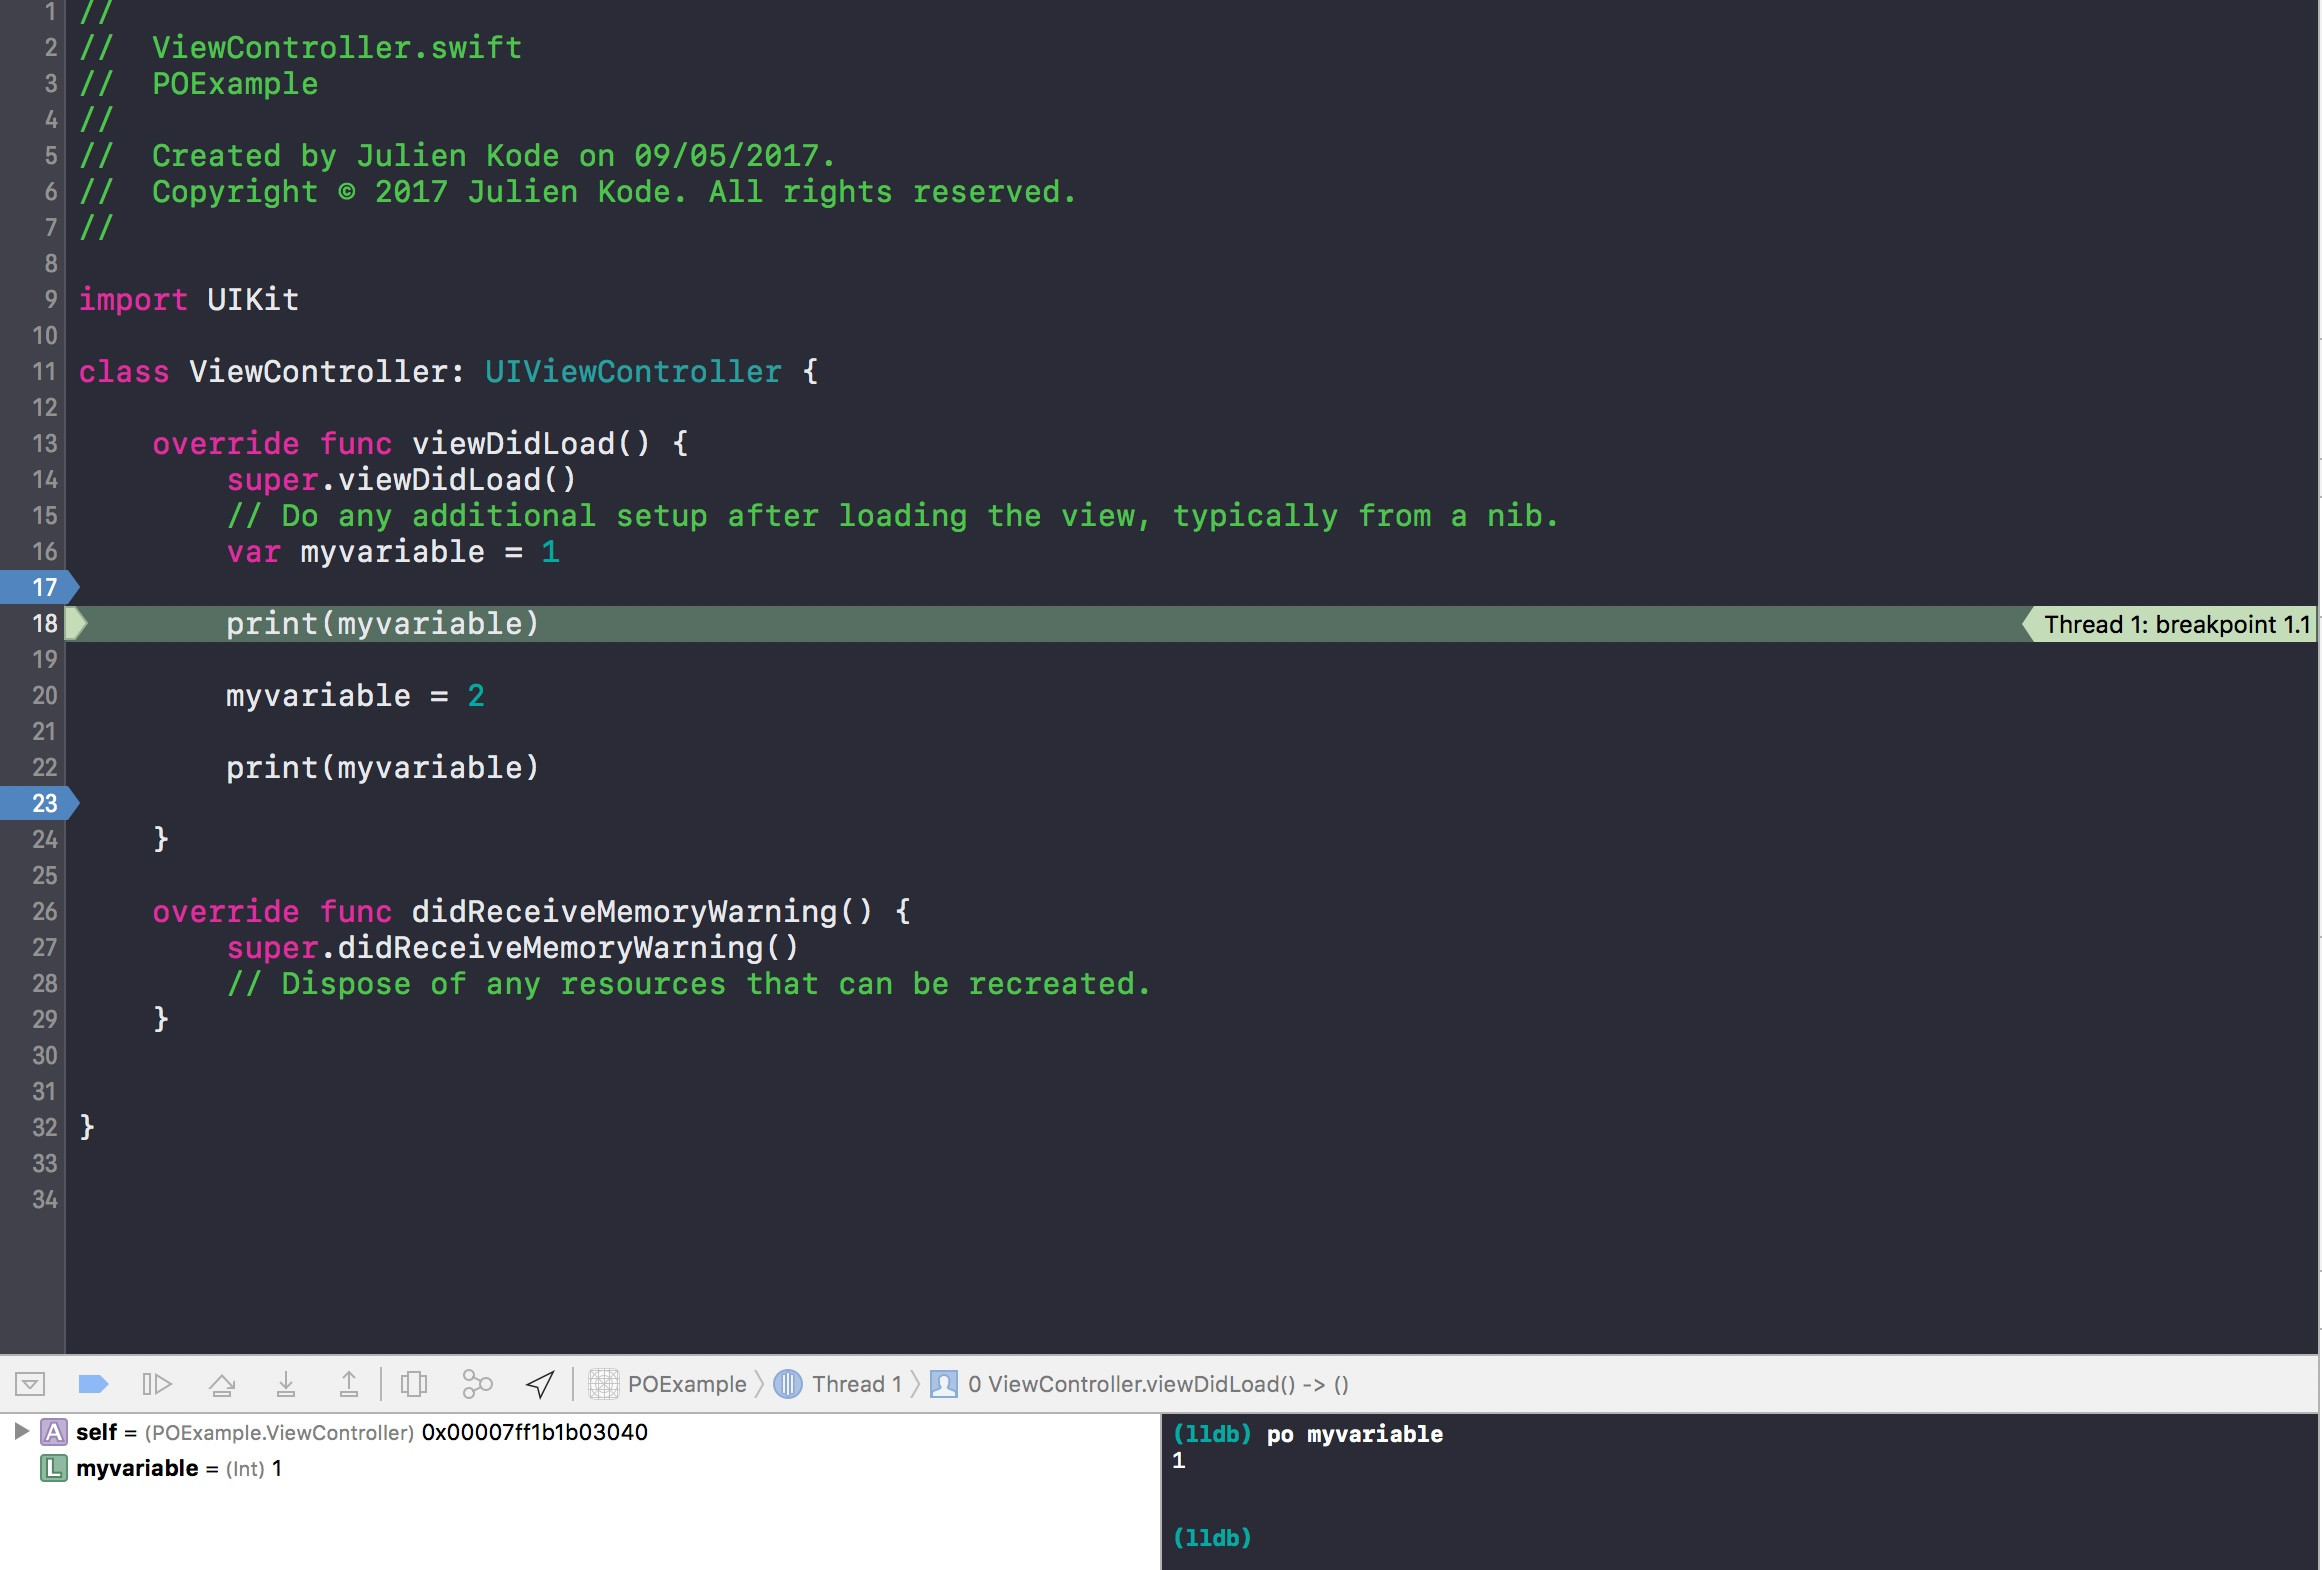Click 'import' keyword on line 9
The width and height of the screenshot is (2322, 1570).
coord(133,299)
